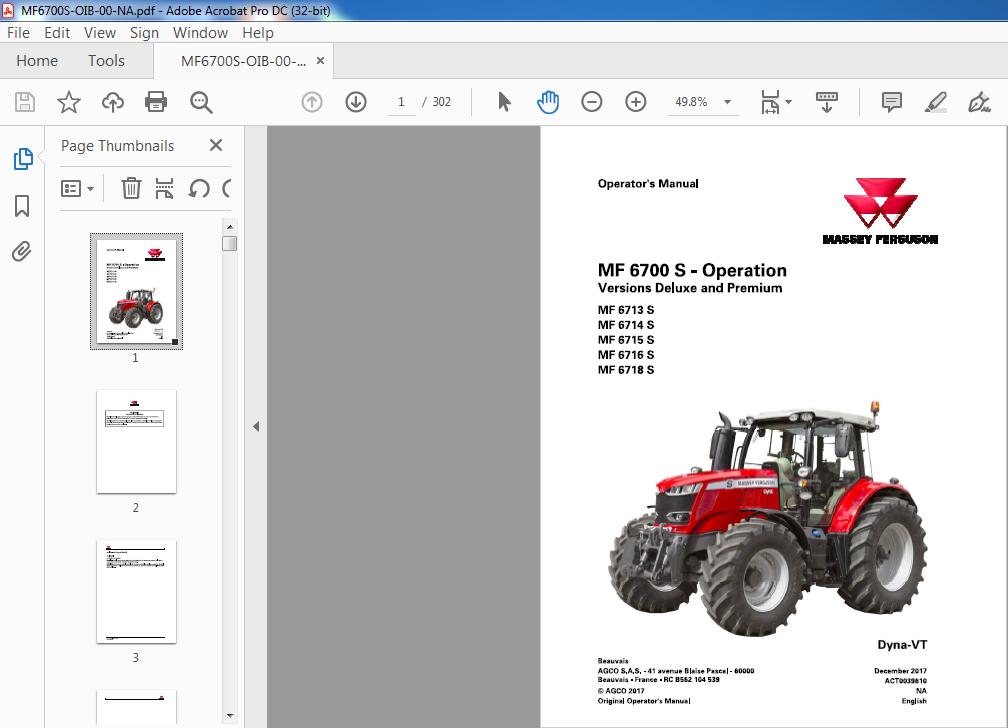
Task: Activate the Hand pan tool
Action: 548,102
